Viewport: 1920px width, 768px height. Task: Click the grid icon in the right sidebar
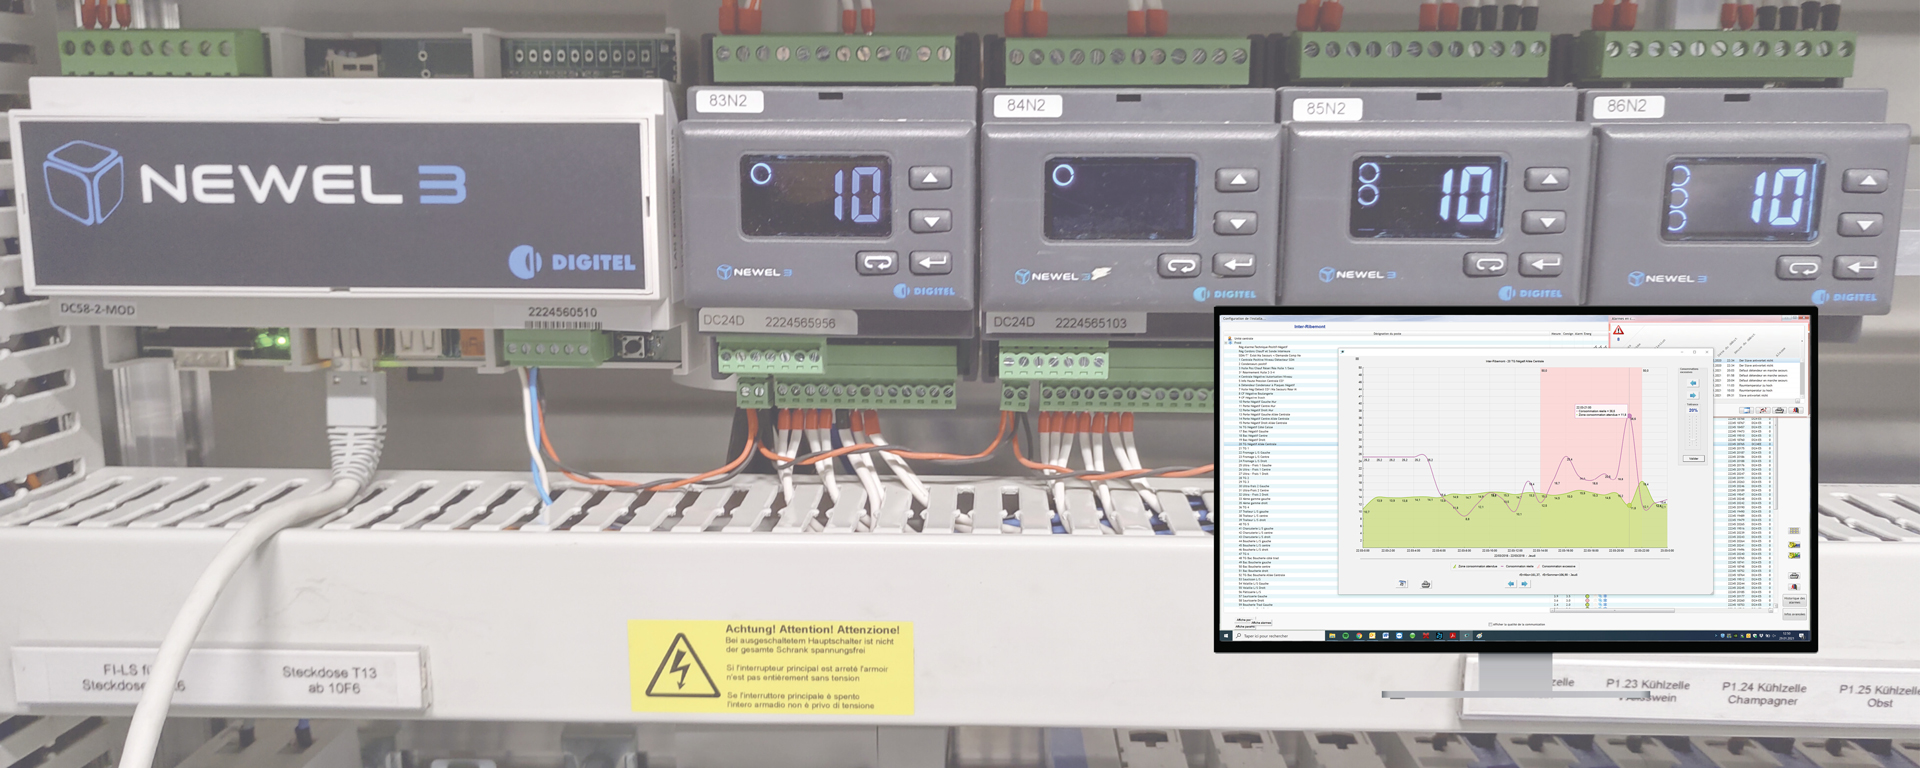point(1794,531)
